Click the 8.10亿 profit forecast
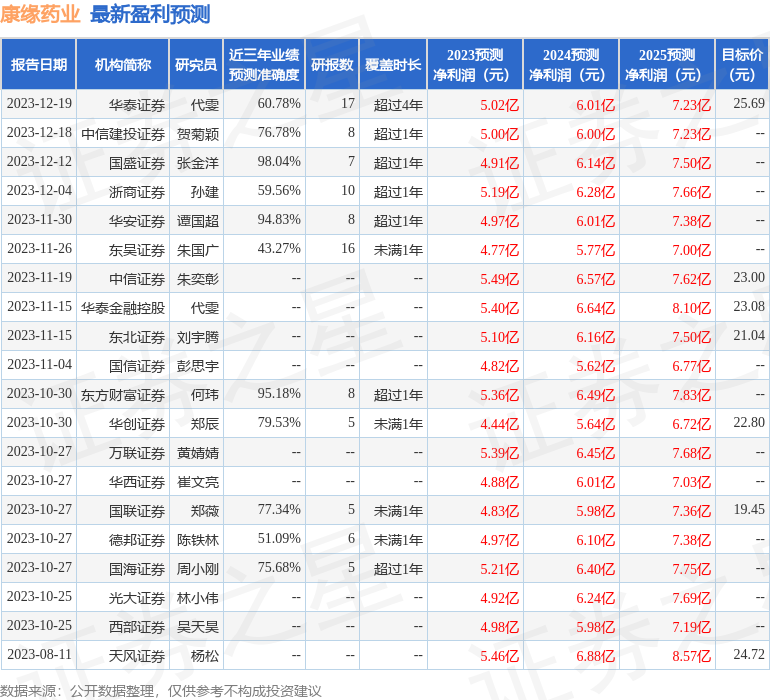770x700 pixels. 691,308
